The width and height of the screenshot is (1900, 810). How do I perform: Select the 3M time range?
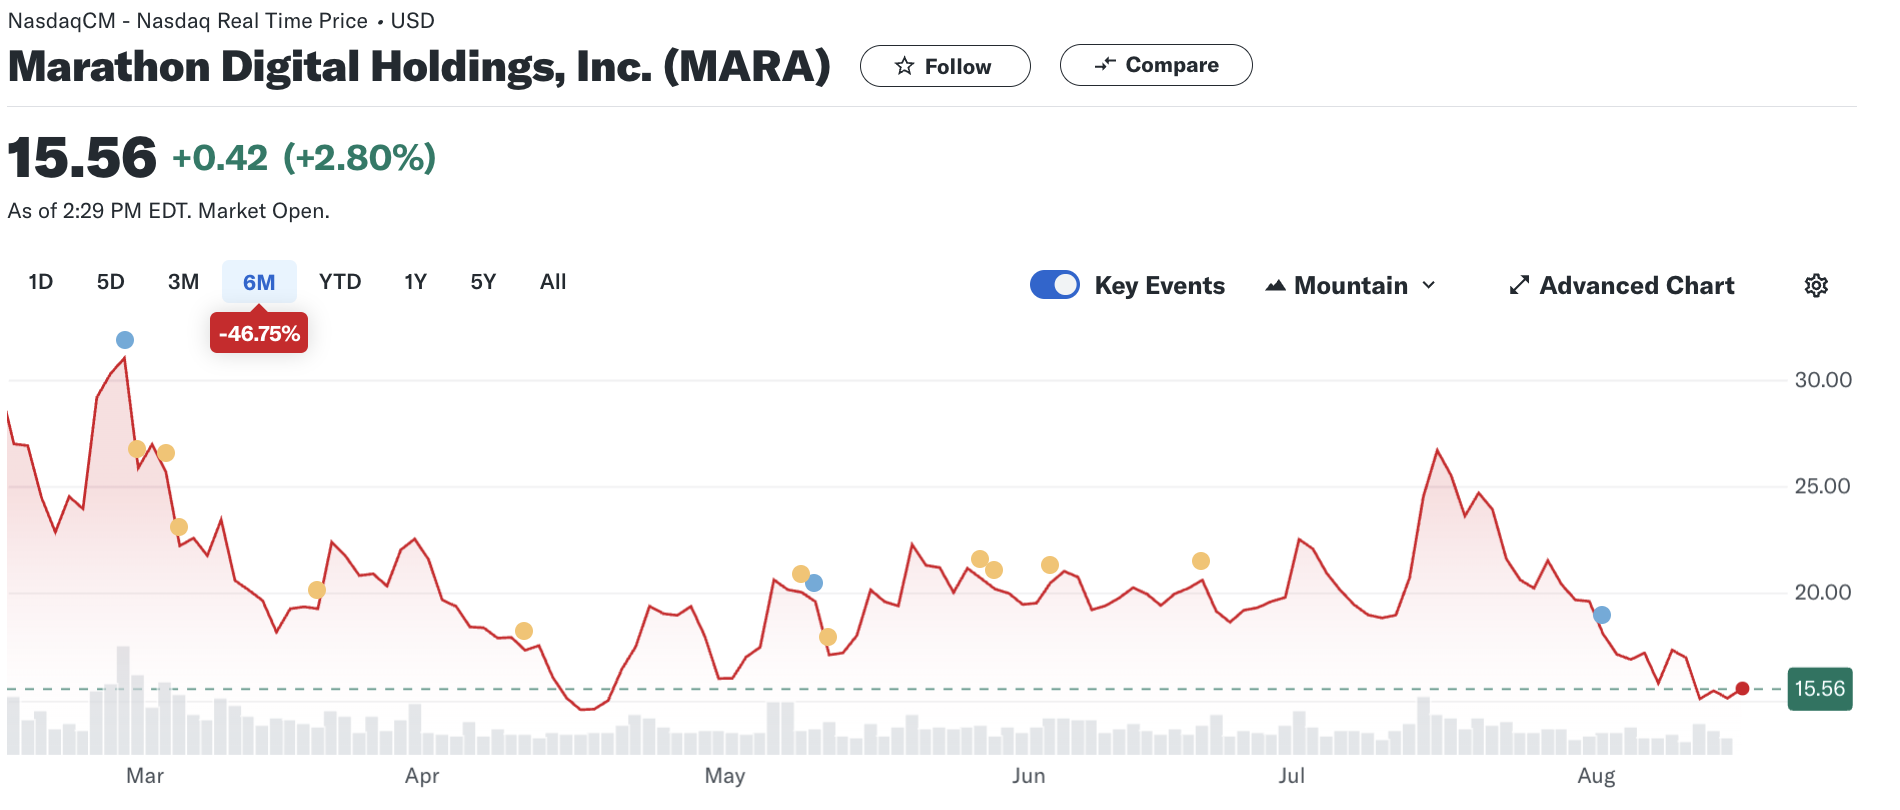click(x=183, y=282)
